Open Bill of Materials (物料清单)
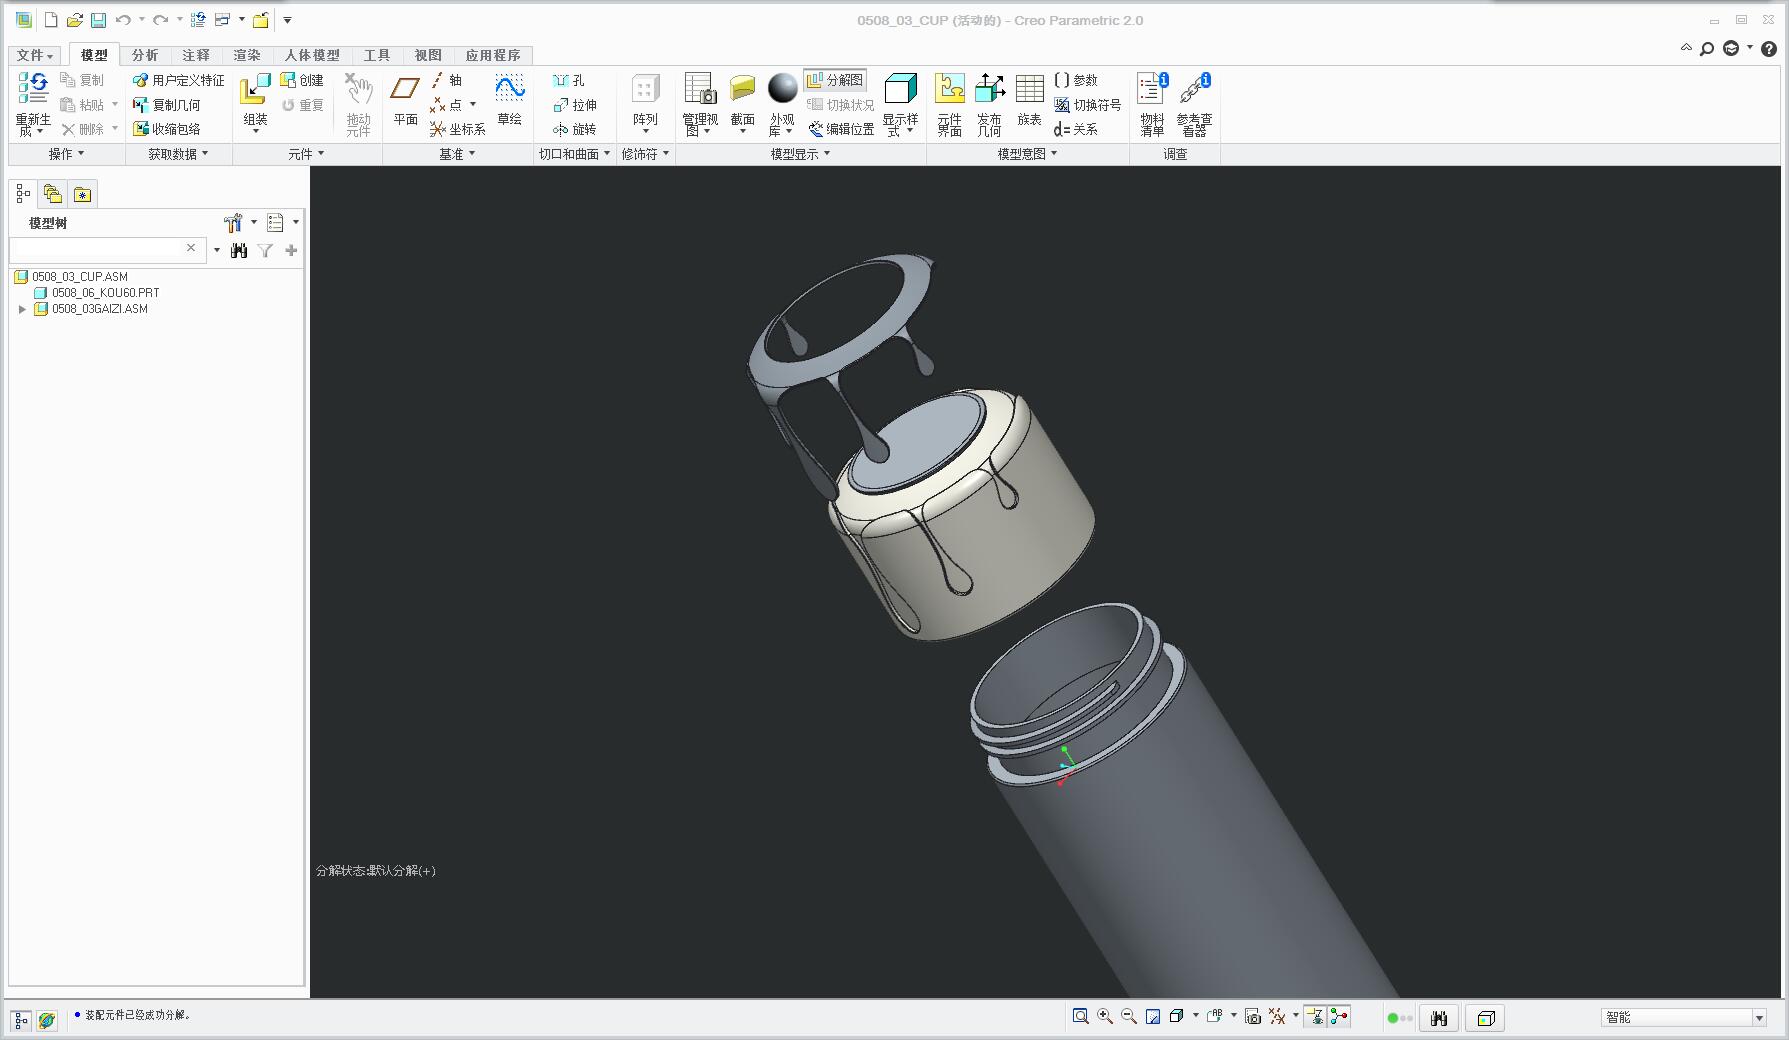The image size is (1789, 1040). pos(1152,104)
